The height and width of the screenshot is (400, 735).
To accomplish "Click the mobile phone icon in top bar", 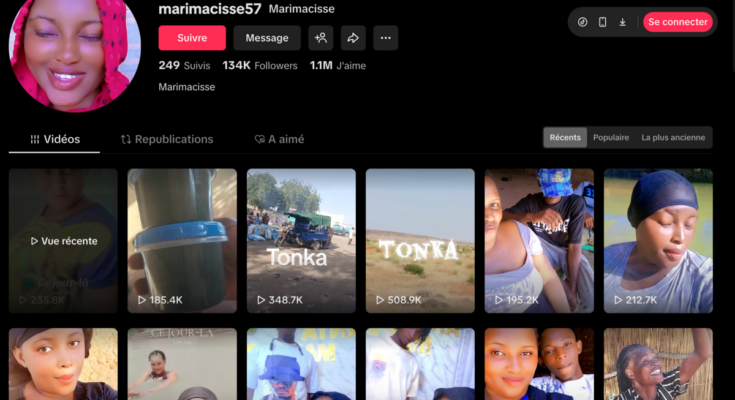I will coord(602,22).
